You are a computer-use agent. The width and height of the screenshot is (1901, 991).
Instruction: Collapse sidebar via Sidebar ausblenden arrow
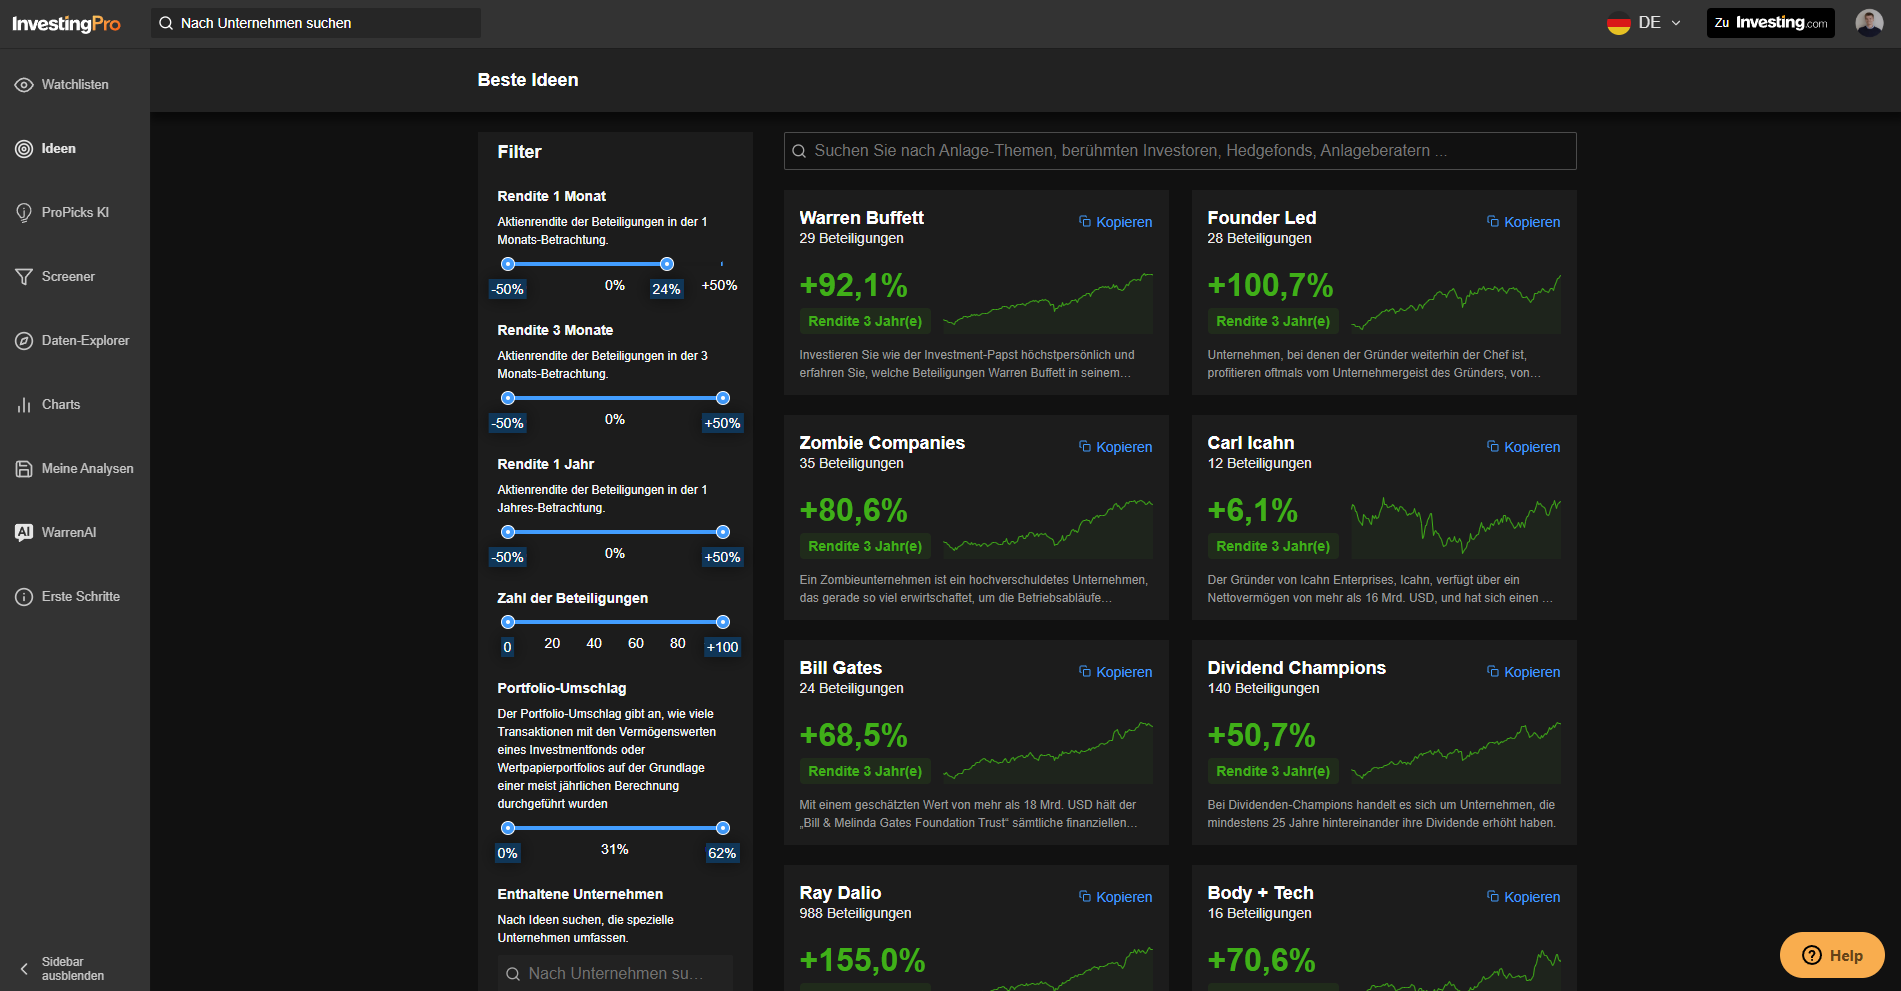click(x=24, y=969)
